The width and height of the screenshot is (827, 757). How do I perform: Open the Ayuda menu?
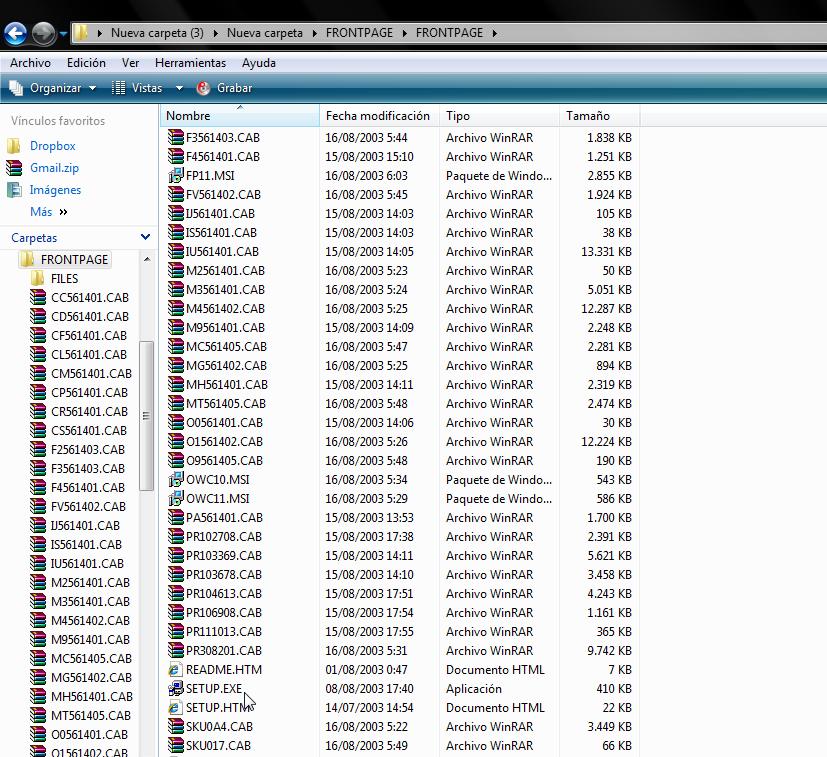tap(258, 63)
